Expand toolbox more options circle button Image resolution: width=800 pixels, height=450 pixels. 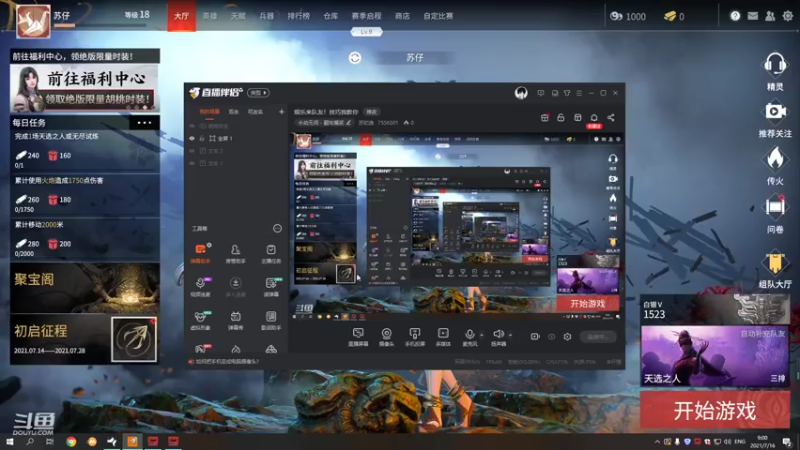pyautogui.click(x=277, y=229)
